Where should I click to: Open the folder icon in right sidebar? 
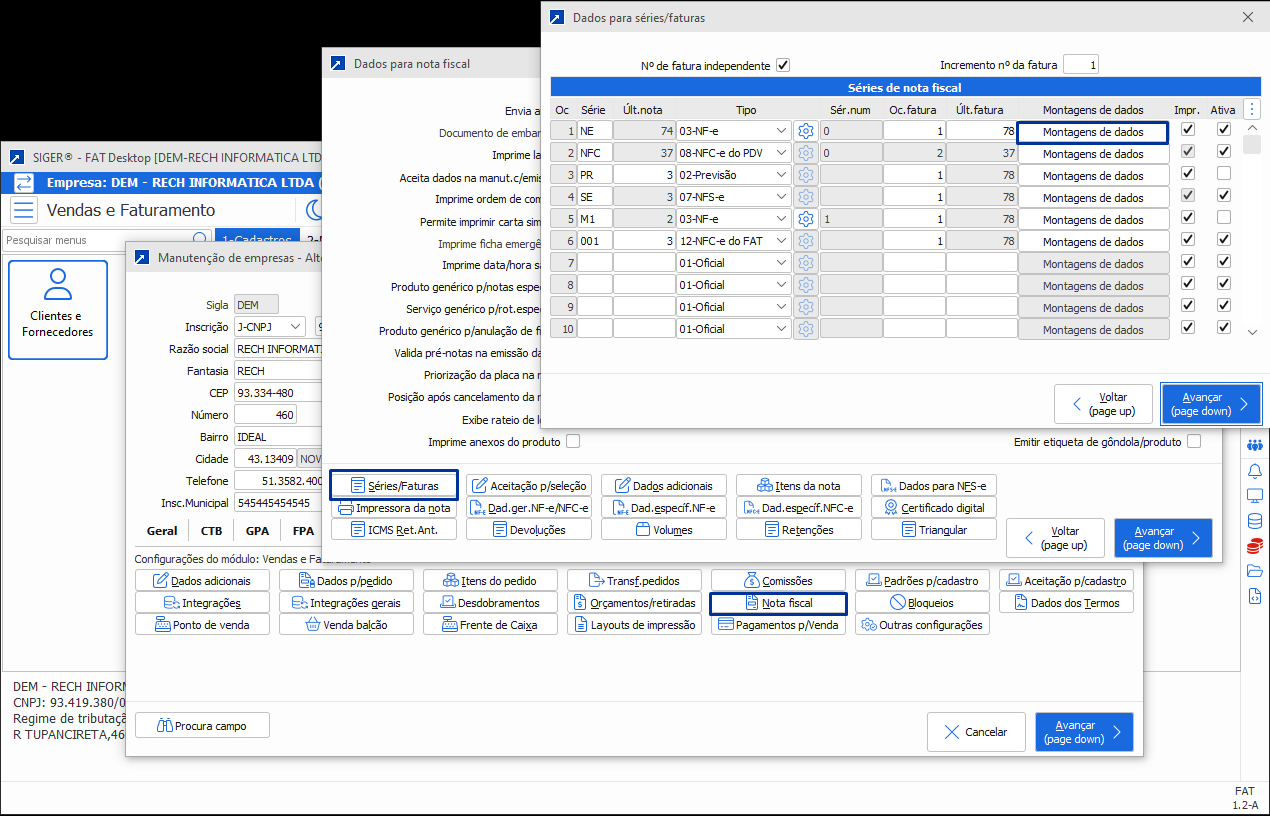click(1254, 571)
